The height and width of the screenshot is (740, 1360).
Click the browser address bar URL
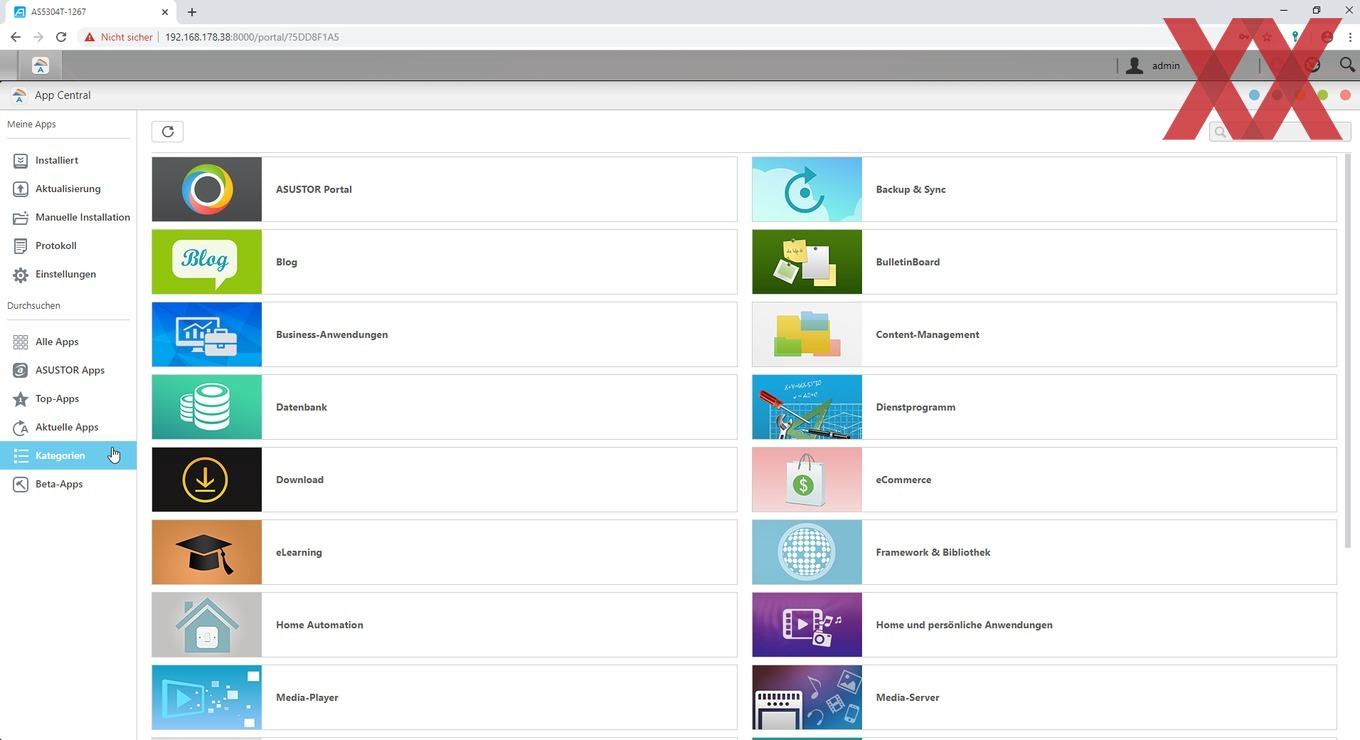252,37
